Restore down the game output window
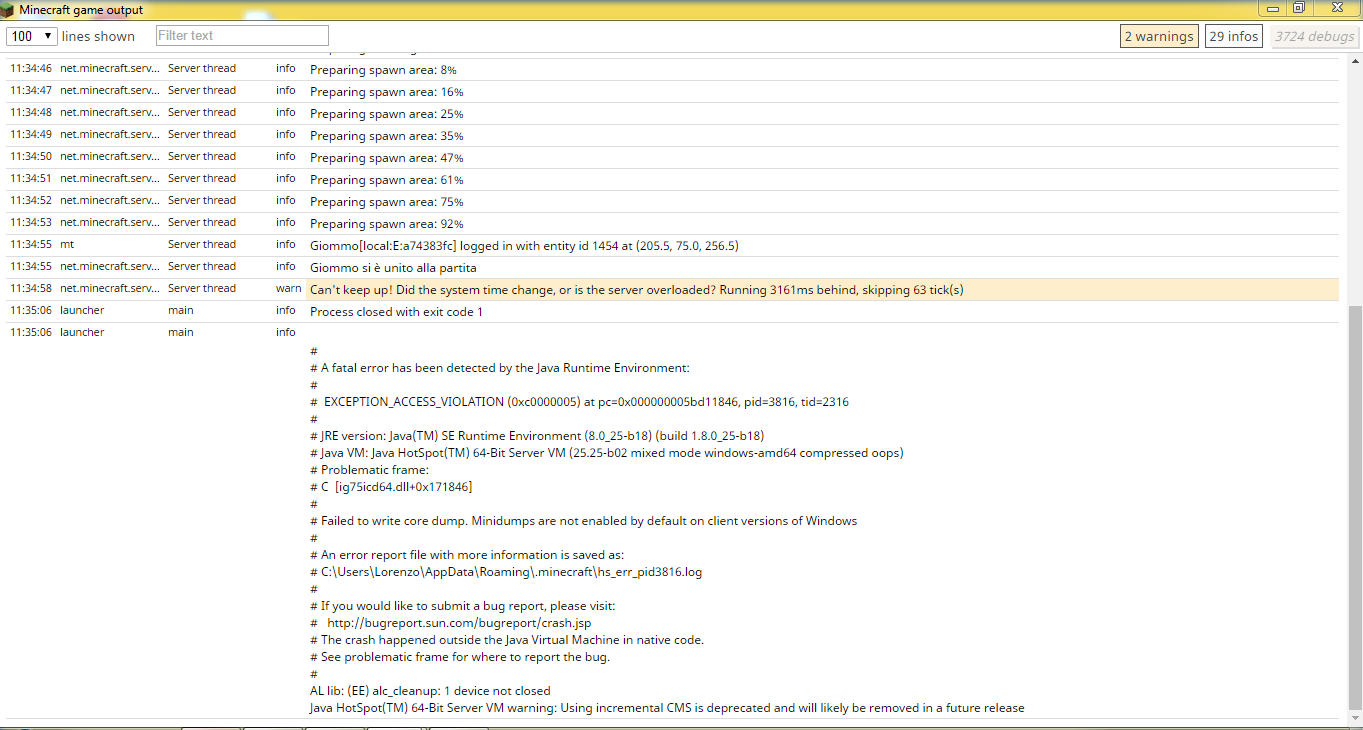1363x730 pixels. (1299, 8)
